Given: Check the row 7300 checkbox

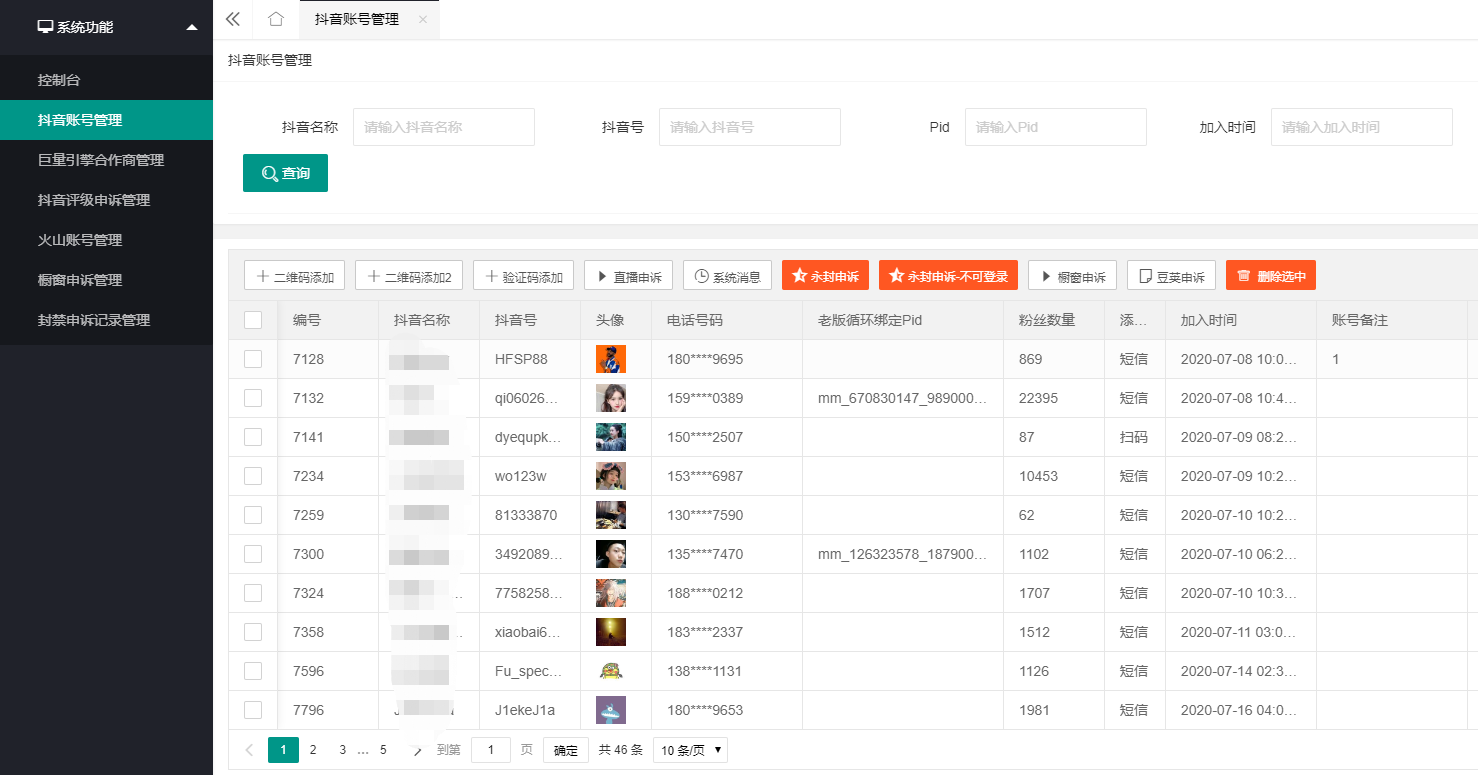Looking at the screenshot, I should point(253,554).
